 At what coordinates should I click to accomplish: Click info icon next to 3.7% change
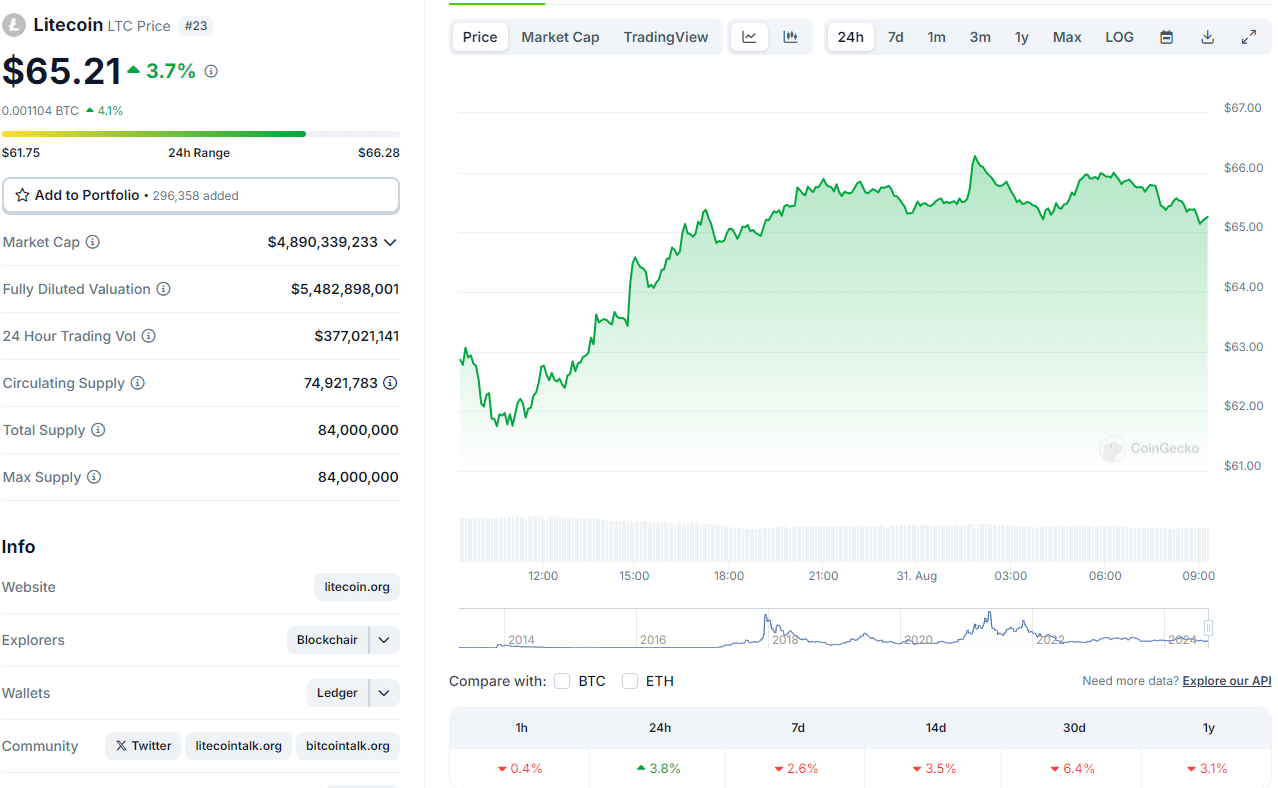[x=211, y=71]
